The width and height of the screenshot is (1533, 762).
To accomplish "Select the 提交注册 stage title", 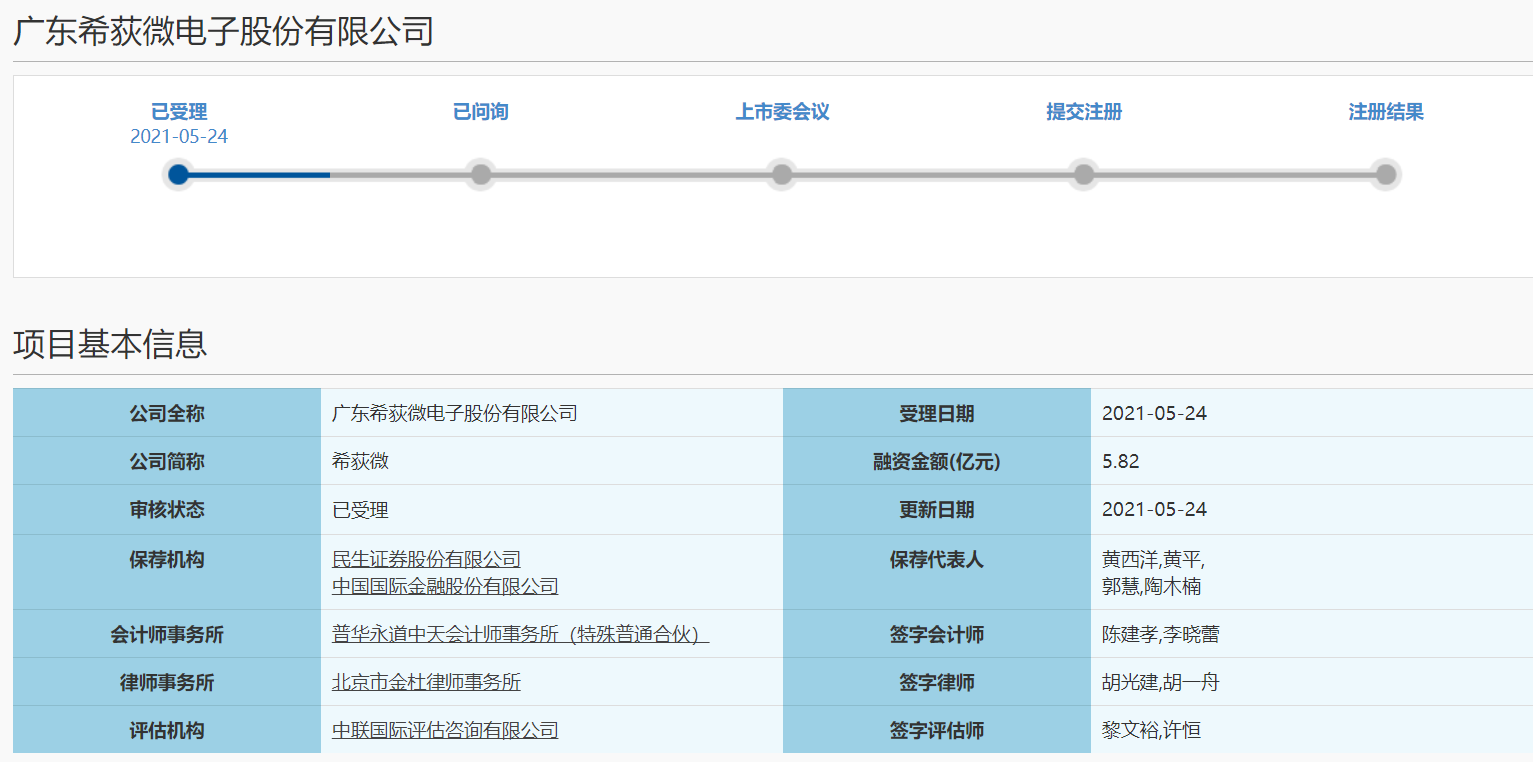I will pyautogui.click(x=1083, y=112).
